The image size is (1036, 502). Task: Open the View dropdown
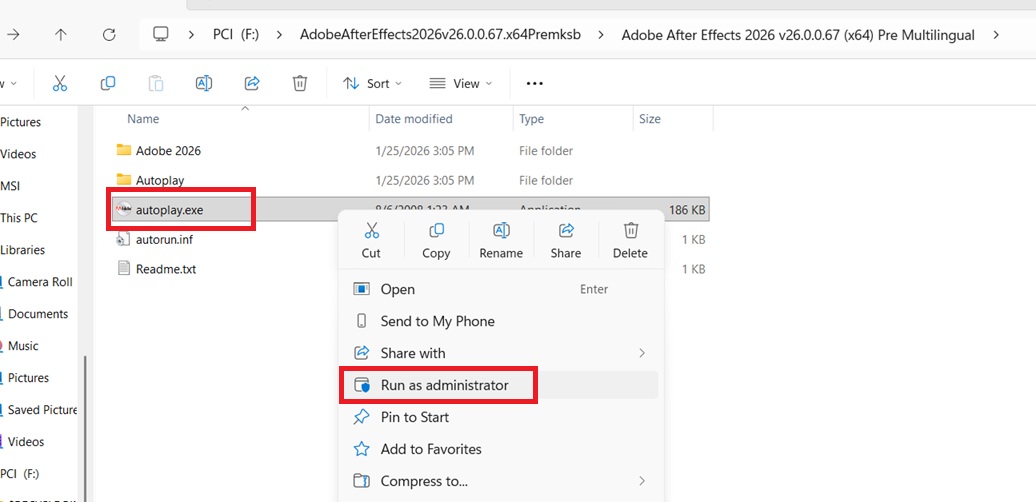point(461,83)
